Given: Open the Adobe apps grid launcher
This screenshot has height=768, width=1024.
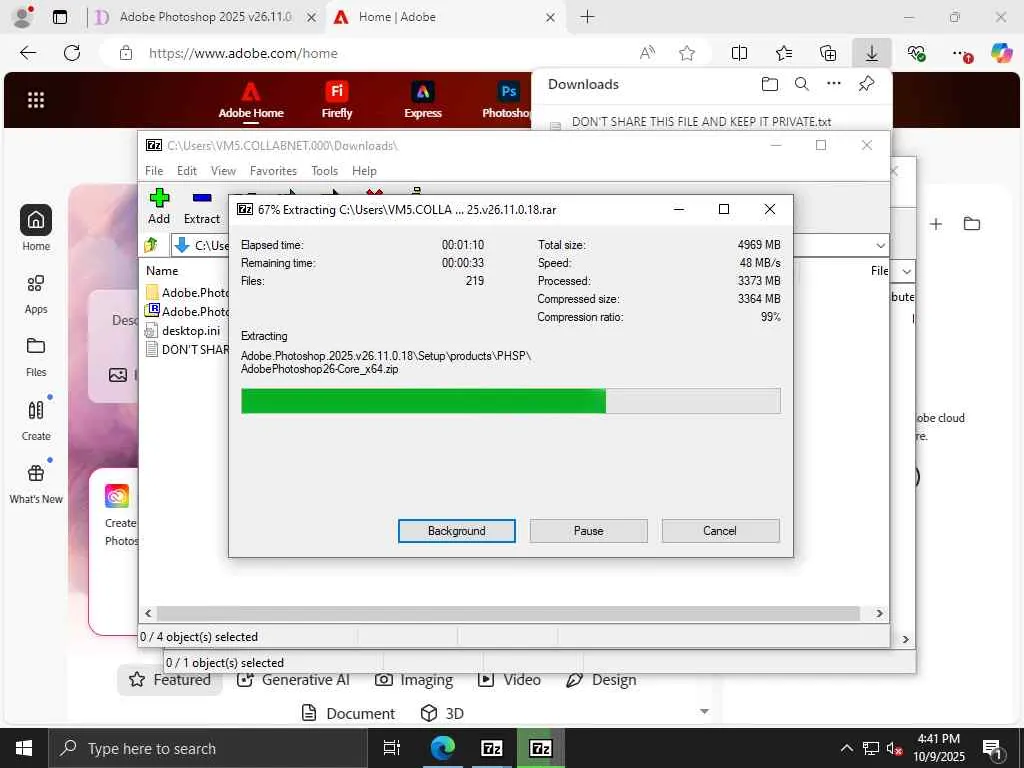Looking at the screenshot, I should click(x=36, y=100).
